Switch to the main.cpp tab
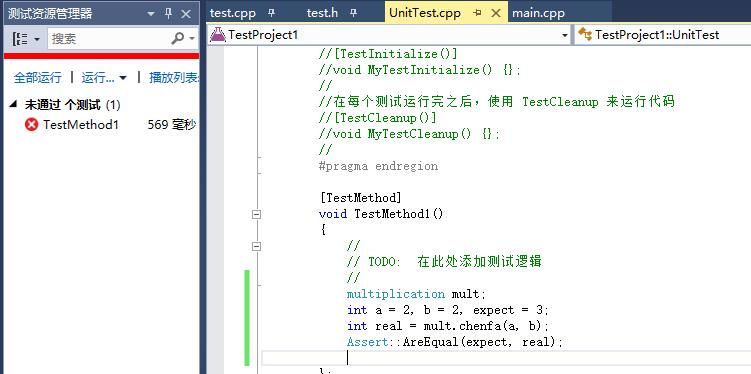751x374 pixels. click(538, 13)
